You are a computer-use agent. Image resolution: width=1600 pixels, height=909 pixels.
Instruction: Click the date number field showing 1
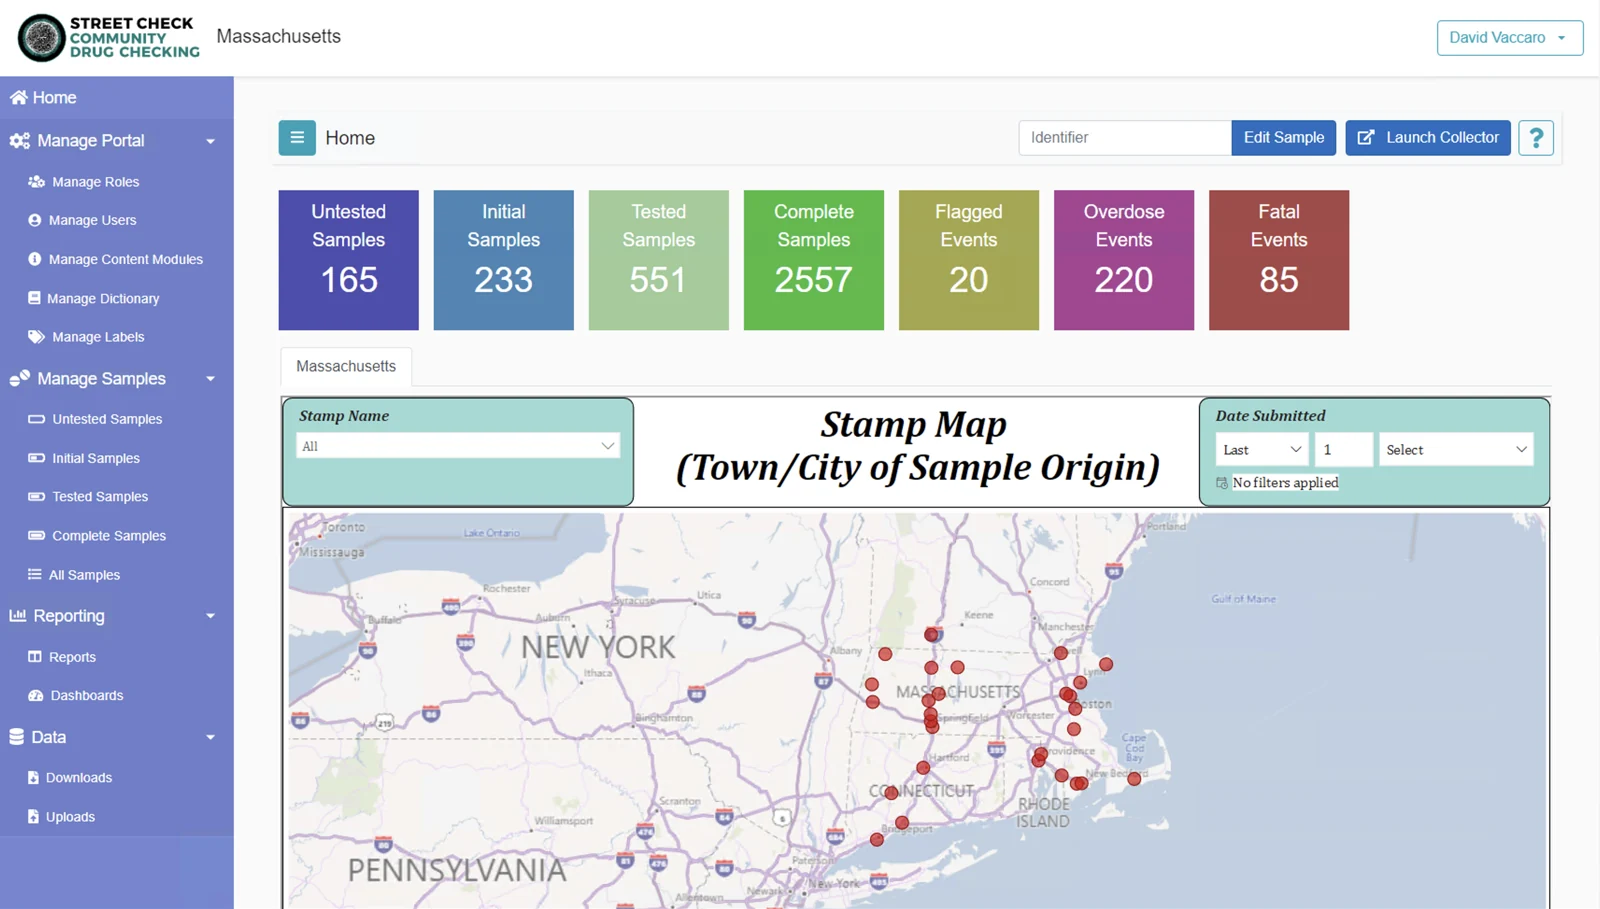[x=1343, y=450]
